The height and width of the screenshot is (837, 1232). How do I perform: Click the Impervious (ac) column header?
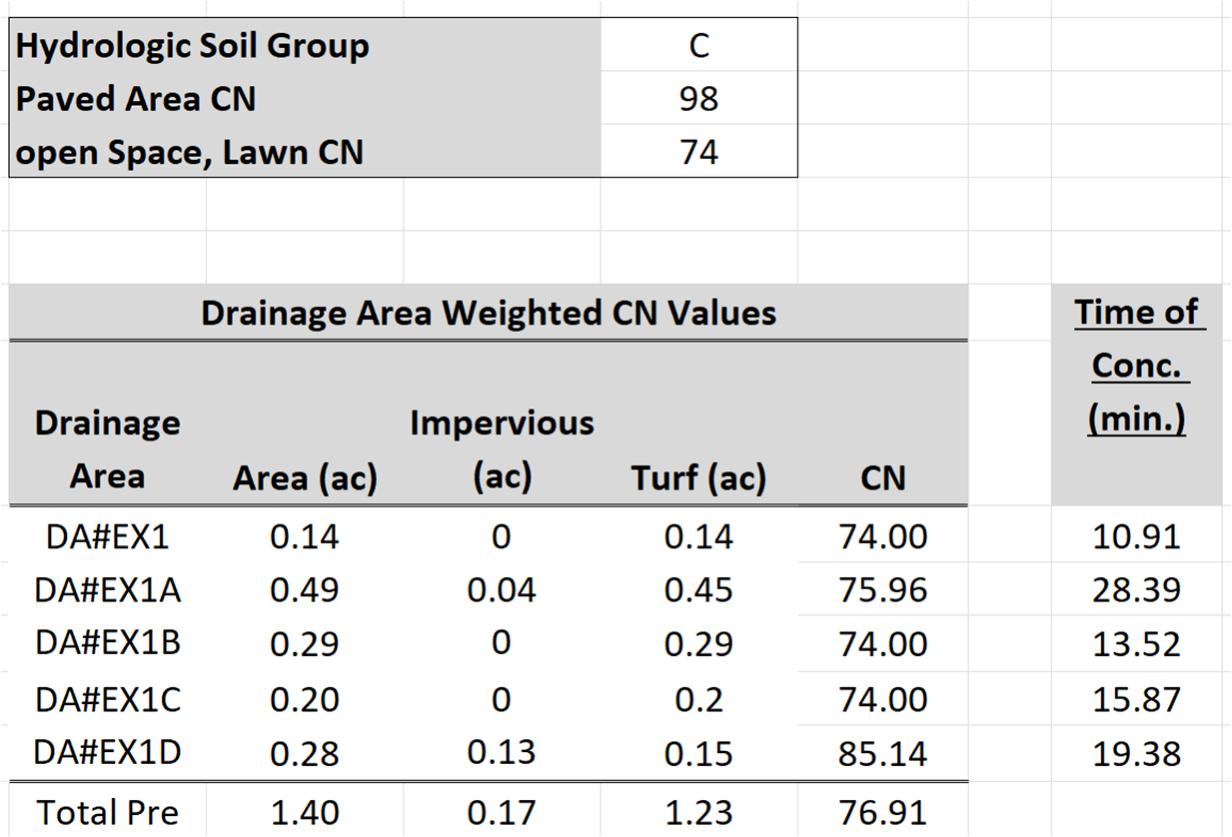pos(501,449)
